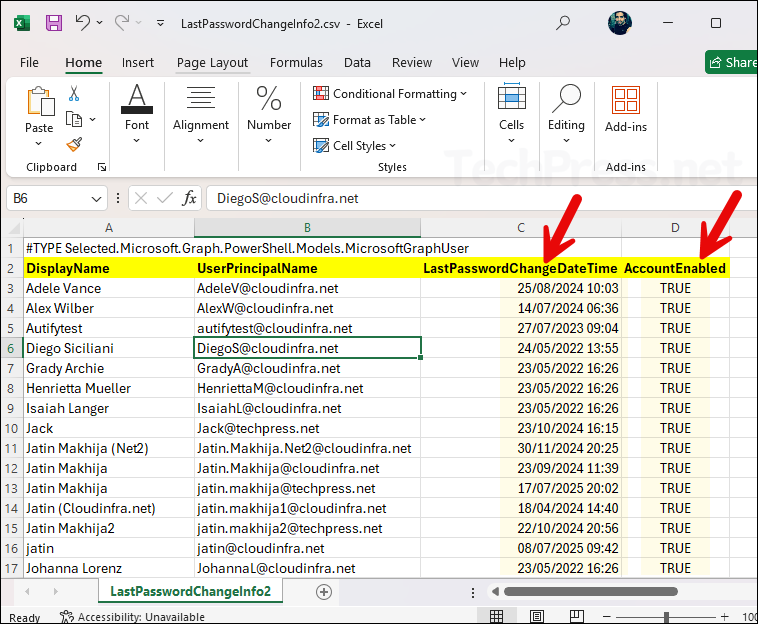Image resolution: width=758 pixels, height=624 pixels.
Task: Click the Insert Function fx icon
Action: click(x=189, y=198)
